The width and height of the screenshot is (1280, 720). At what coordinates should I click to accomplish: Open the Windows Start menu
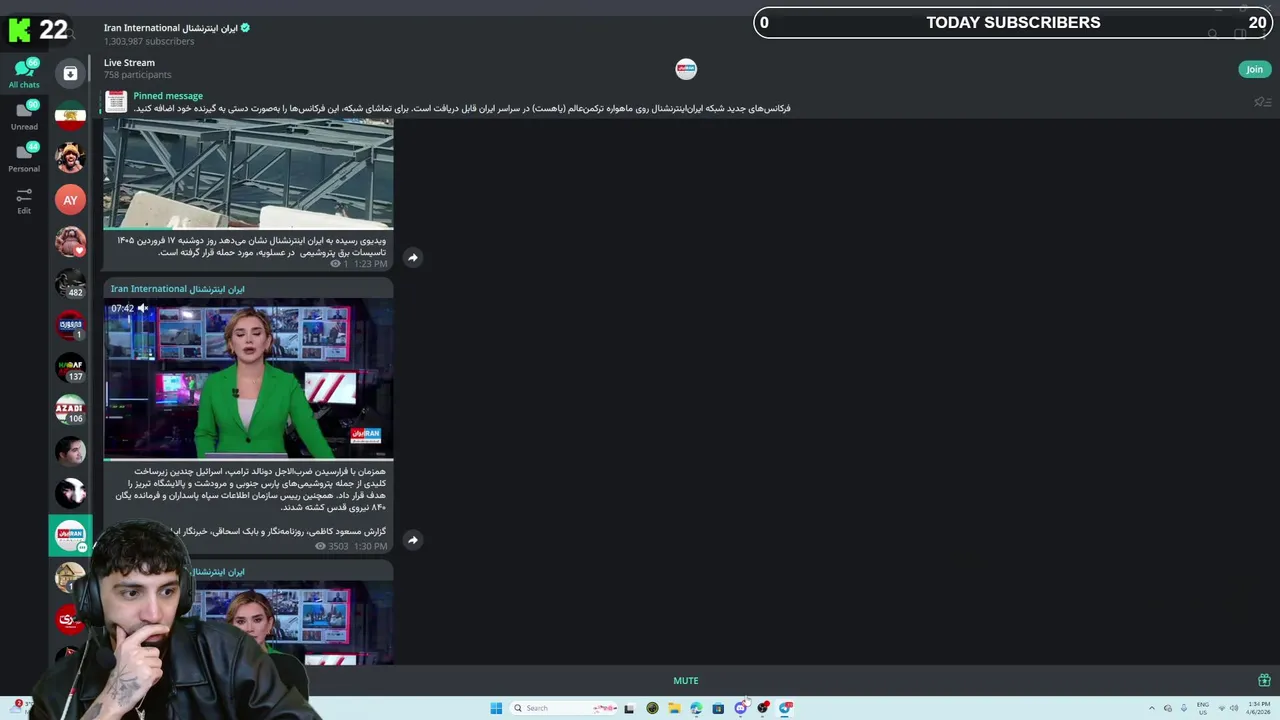[496, 708]
